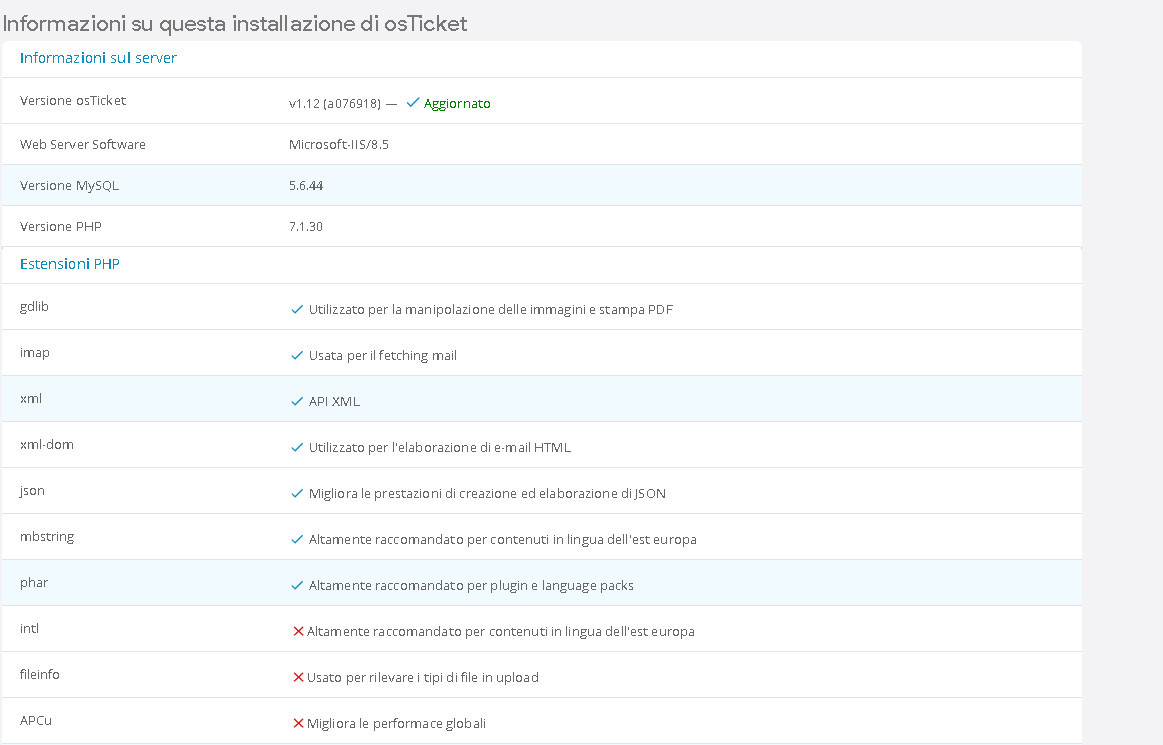Click the check icon in xml-dom row
Screen dimensions: 1163x745
(297, 447)
